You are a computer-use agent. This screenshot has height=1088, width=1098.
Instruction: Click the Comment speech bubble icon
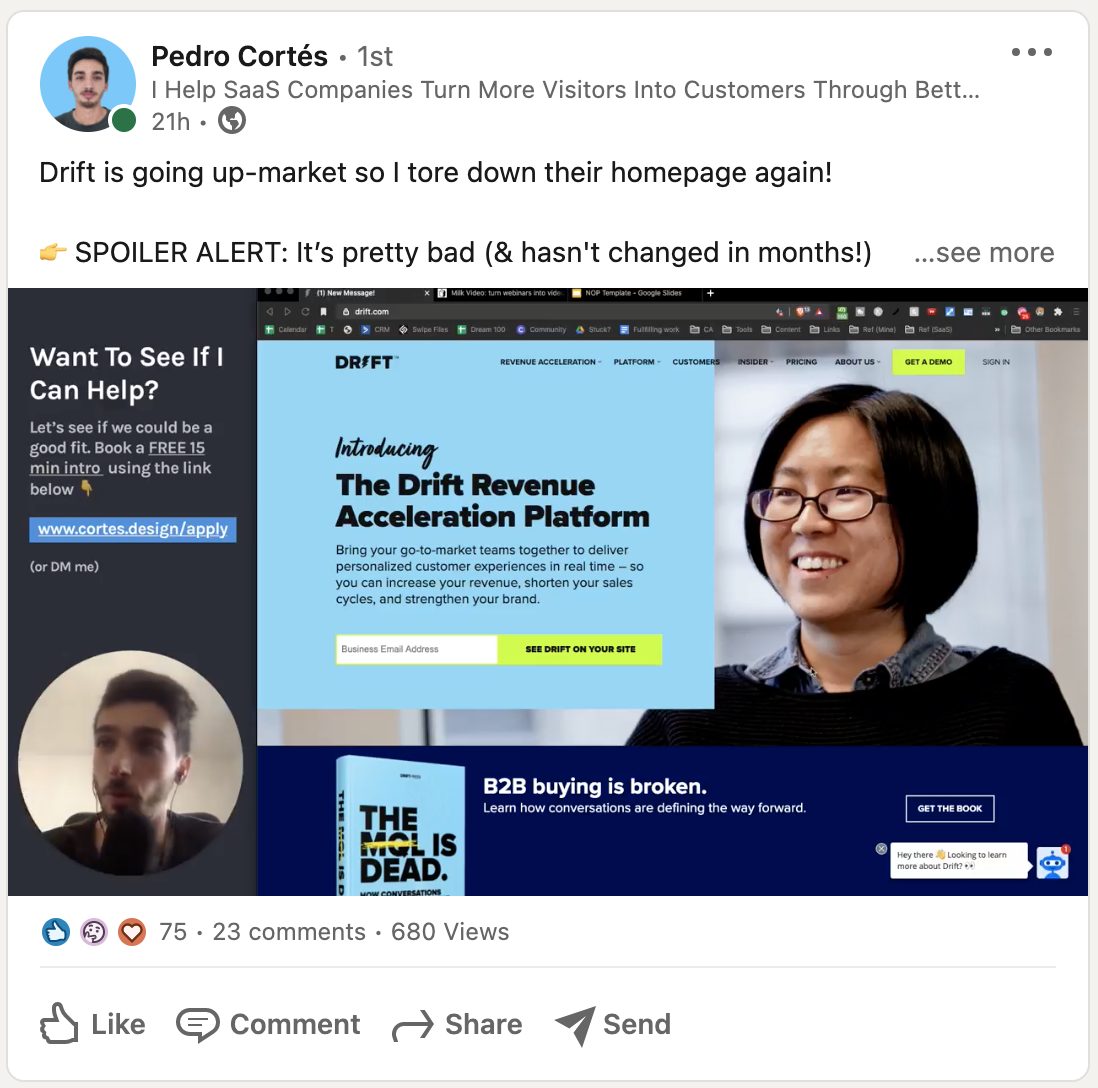click(x=197, y=1025)
